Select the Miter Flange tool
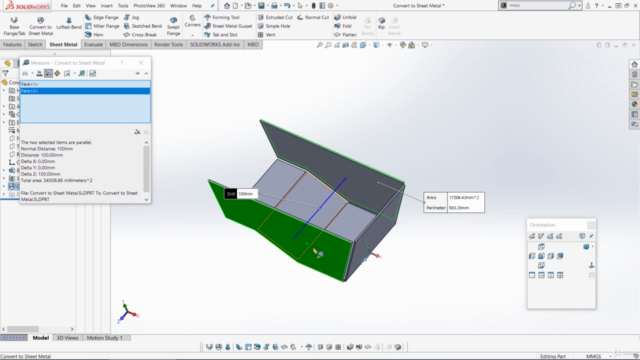 coord(102,26)
